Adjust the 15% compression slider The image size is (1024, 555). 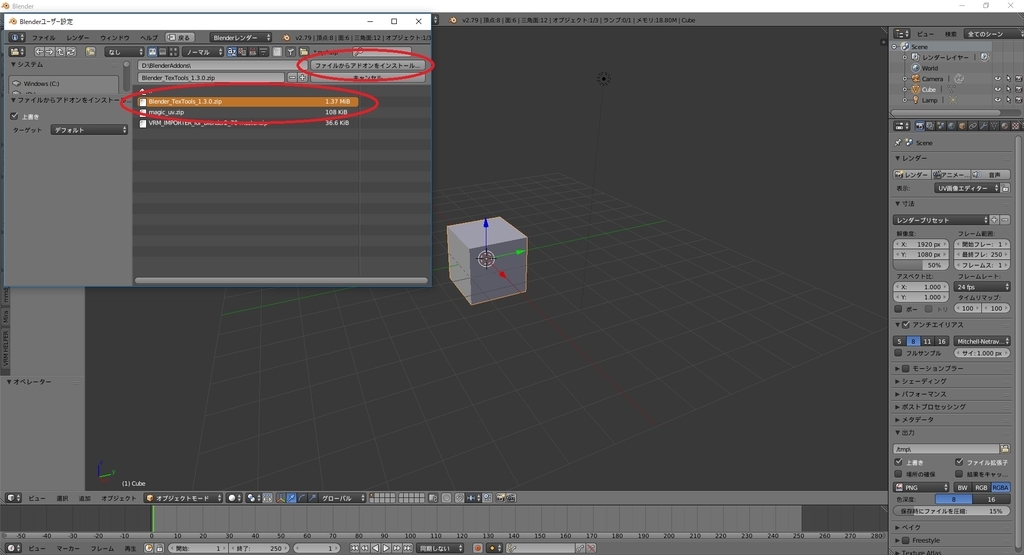coord(952,511)
